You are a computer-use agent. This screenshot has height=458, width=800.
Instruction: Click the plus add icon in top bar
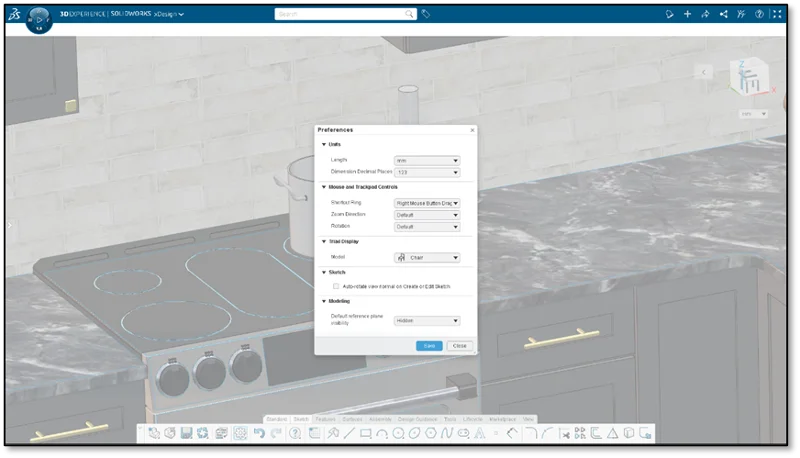(687, 14)
